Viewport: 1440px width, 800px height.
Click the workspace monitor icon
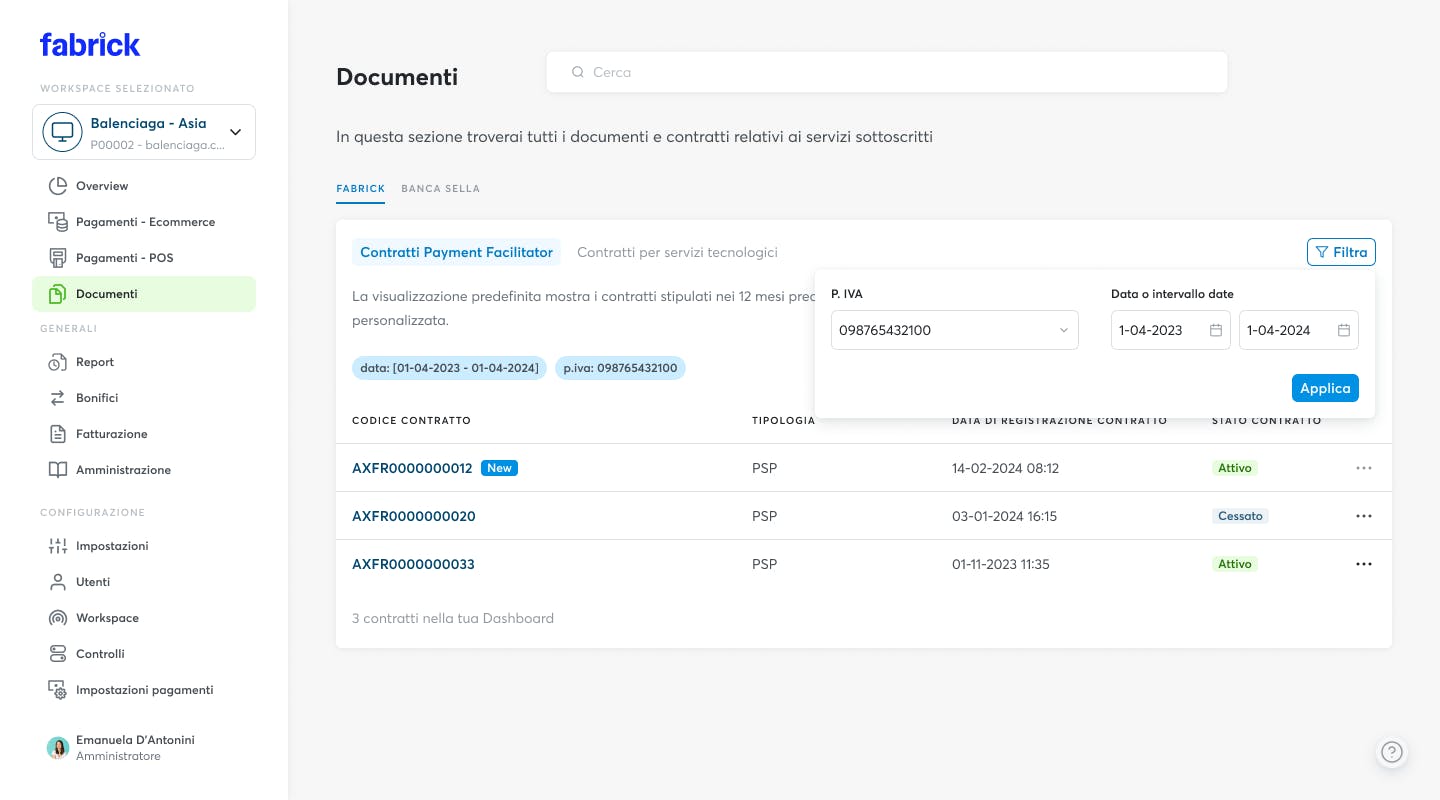pos(62,132)
